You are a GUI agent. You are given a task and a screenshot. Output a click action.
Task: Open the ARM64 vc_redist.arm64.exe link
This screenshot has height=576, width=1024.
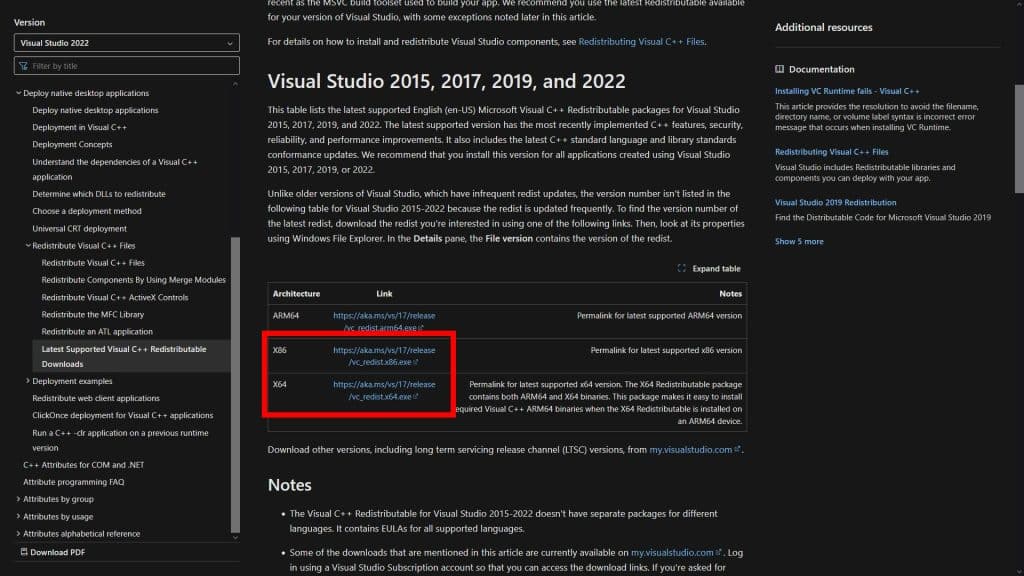pyautogui.click(x=384, y=321)
